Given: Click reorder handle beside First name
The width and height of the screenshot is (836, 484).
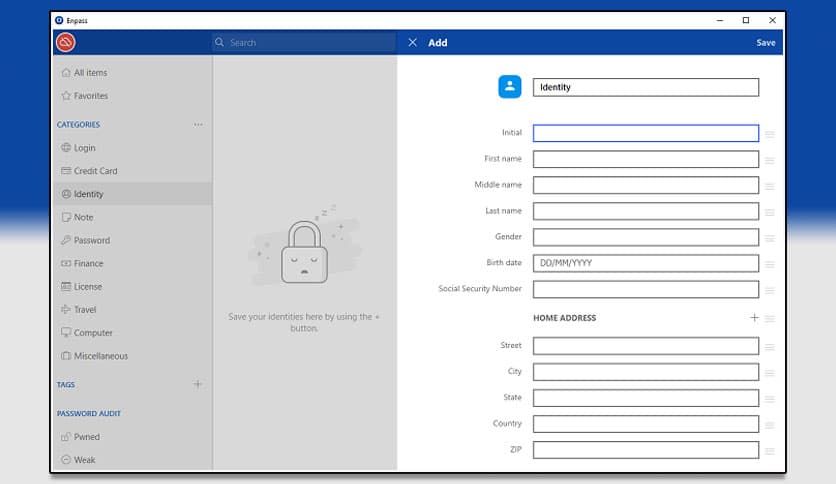Looking at the screenshot, I should [x=770, y=160].
